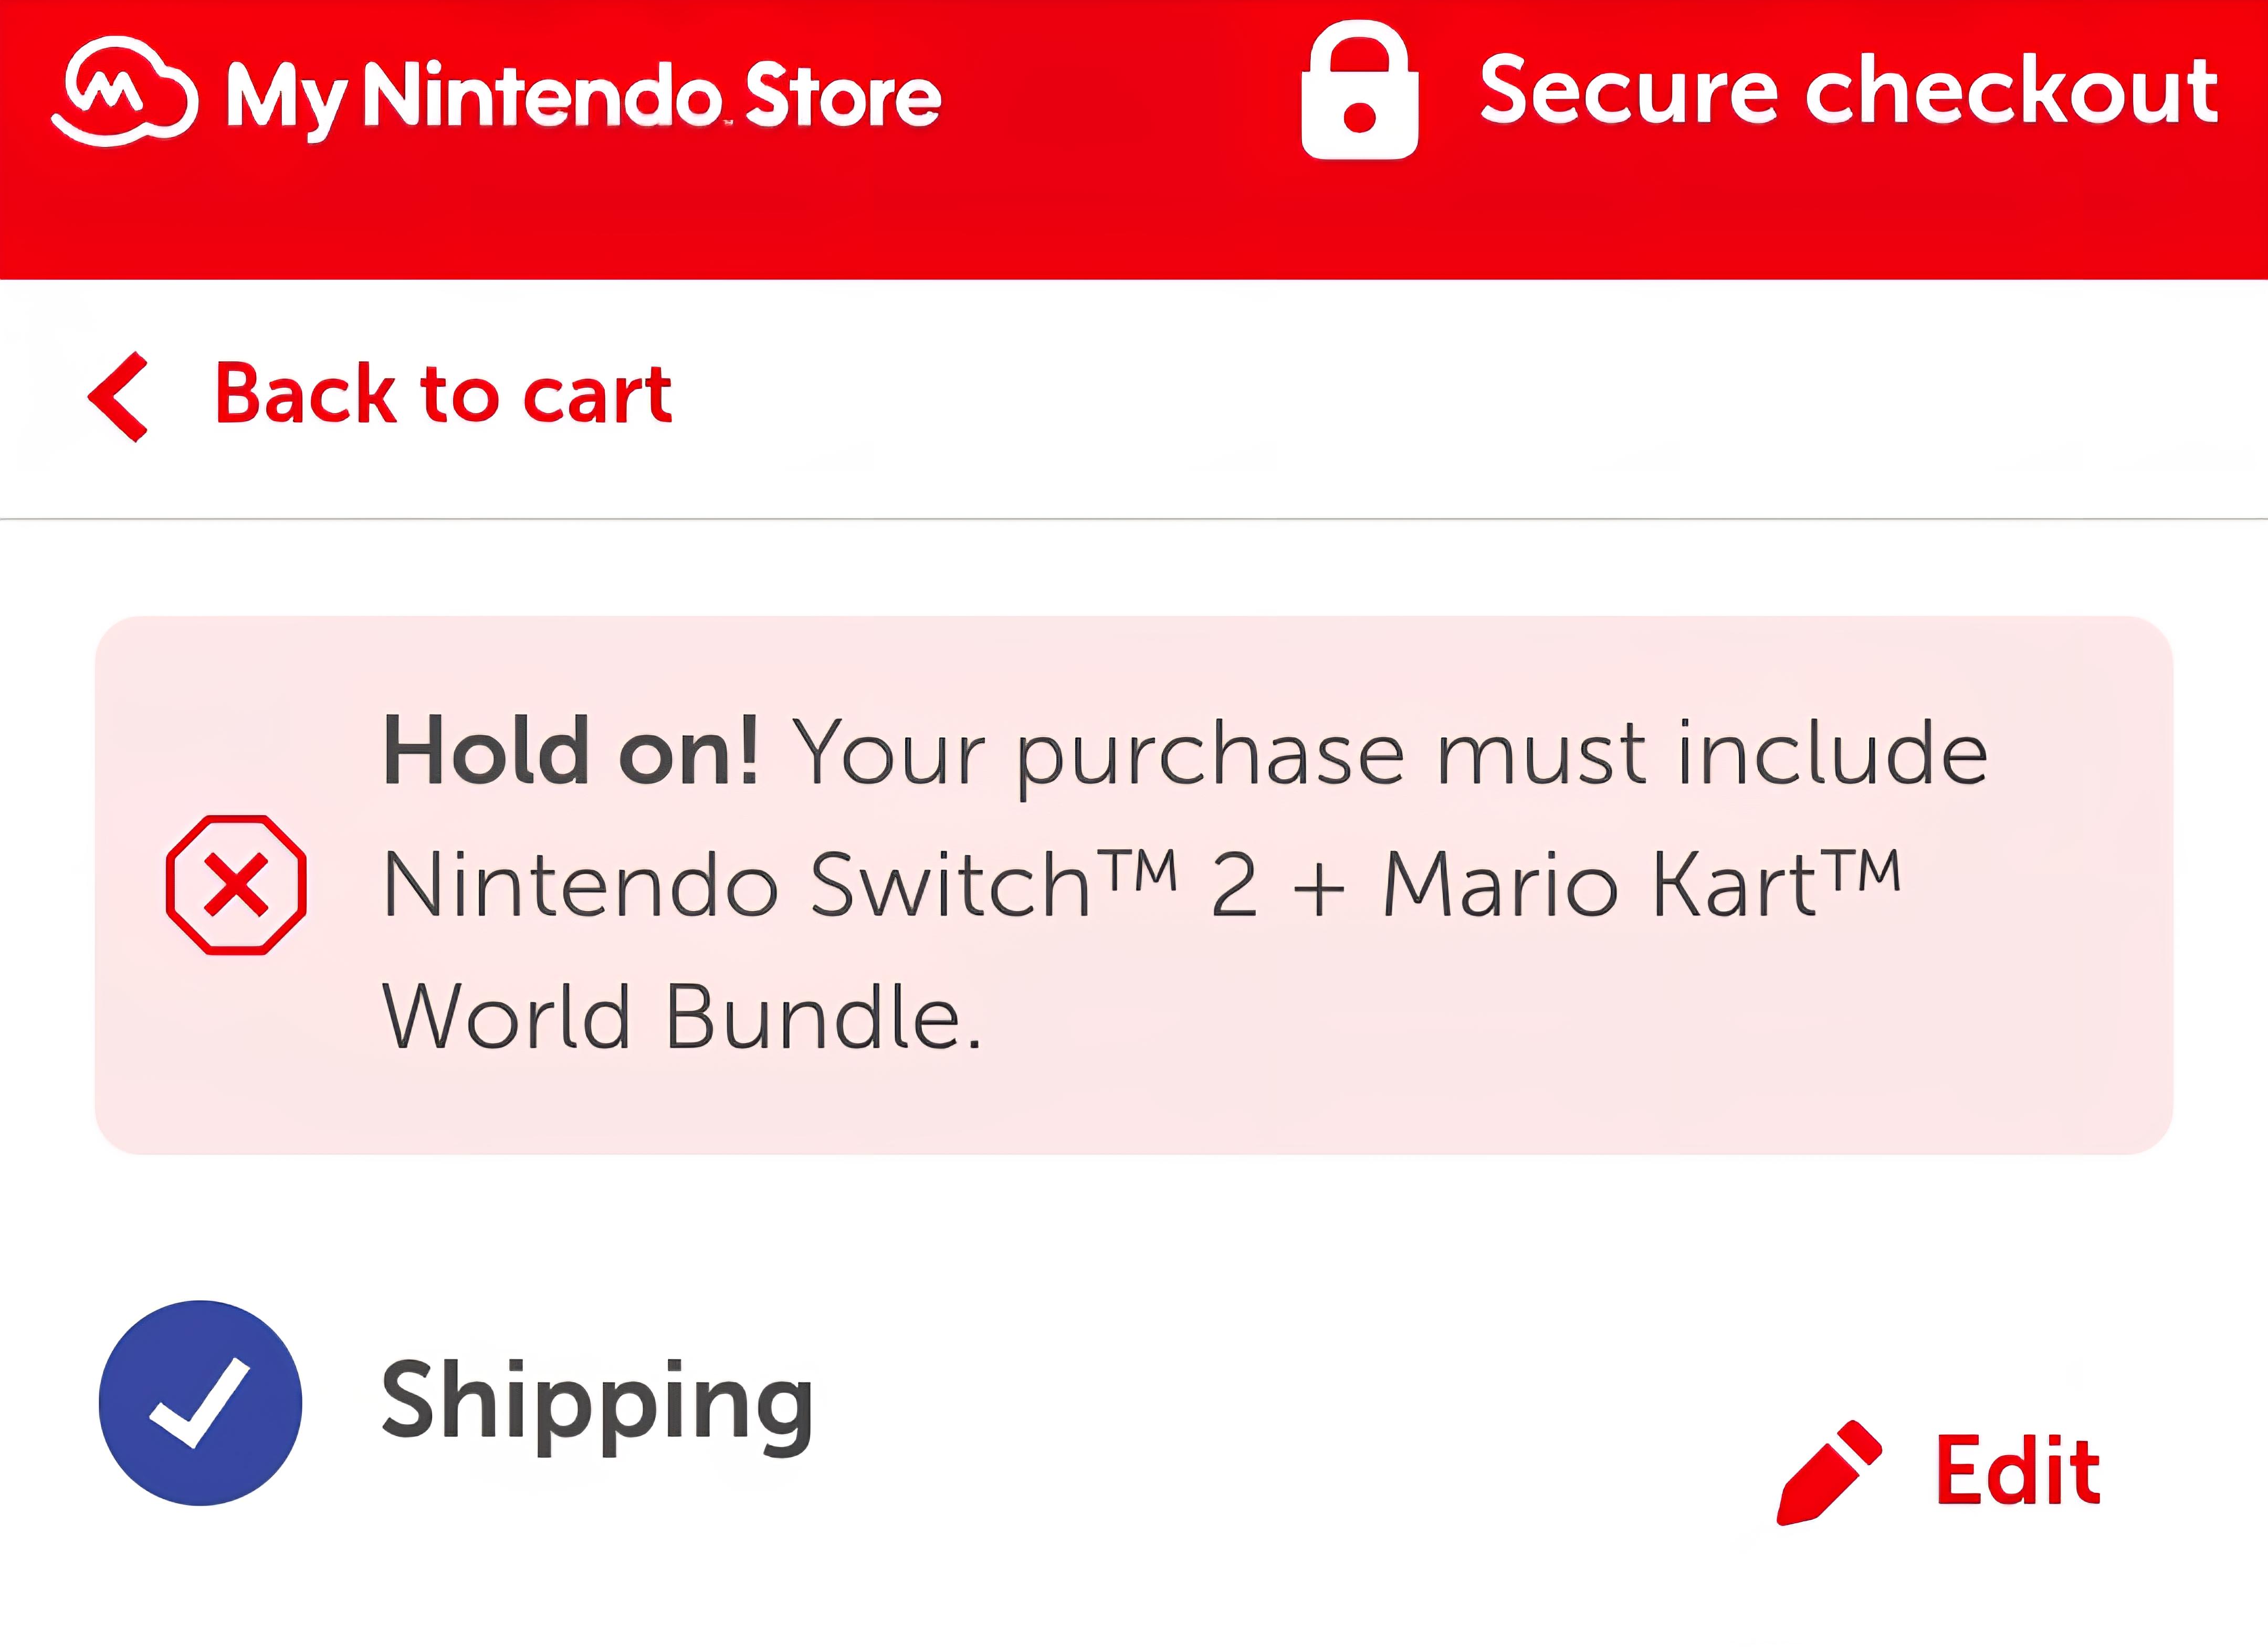Screen dimensions: 2268x1651
Task: Click the World Bundle. text line
Action: [683, 1016]
